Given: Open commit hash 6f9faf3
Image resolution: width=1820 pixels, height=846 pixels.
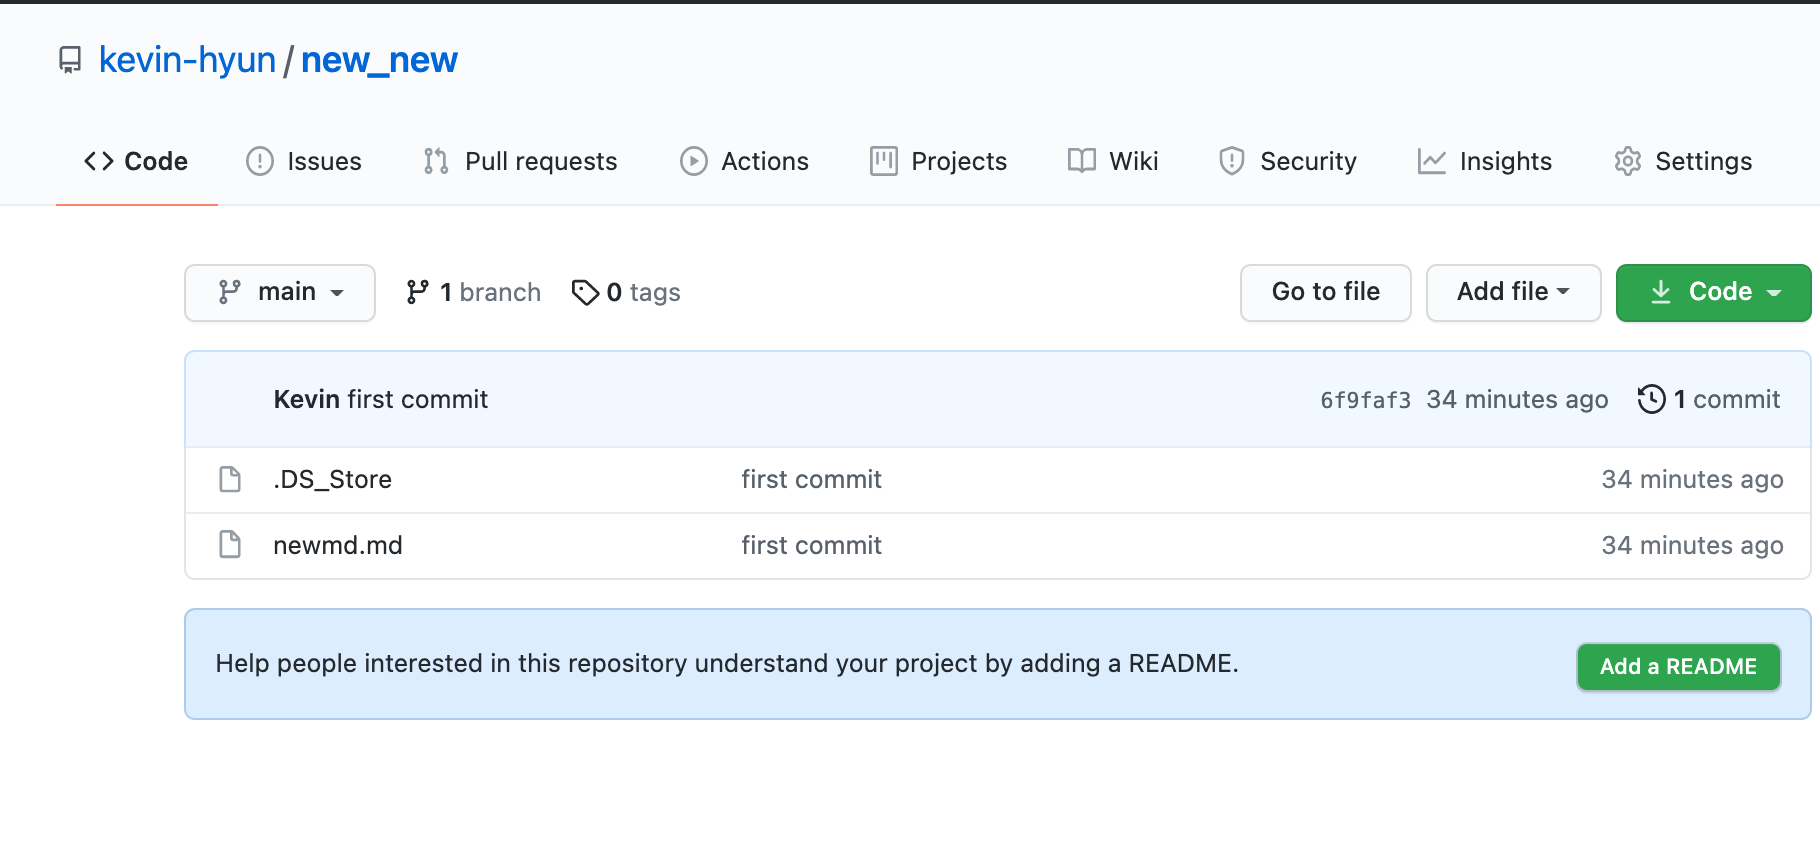Looking at the screenshot, I should (1366, 400).
